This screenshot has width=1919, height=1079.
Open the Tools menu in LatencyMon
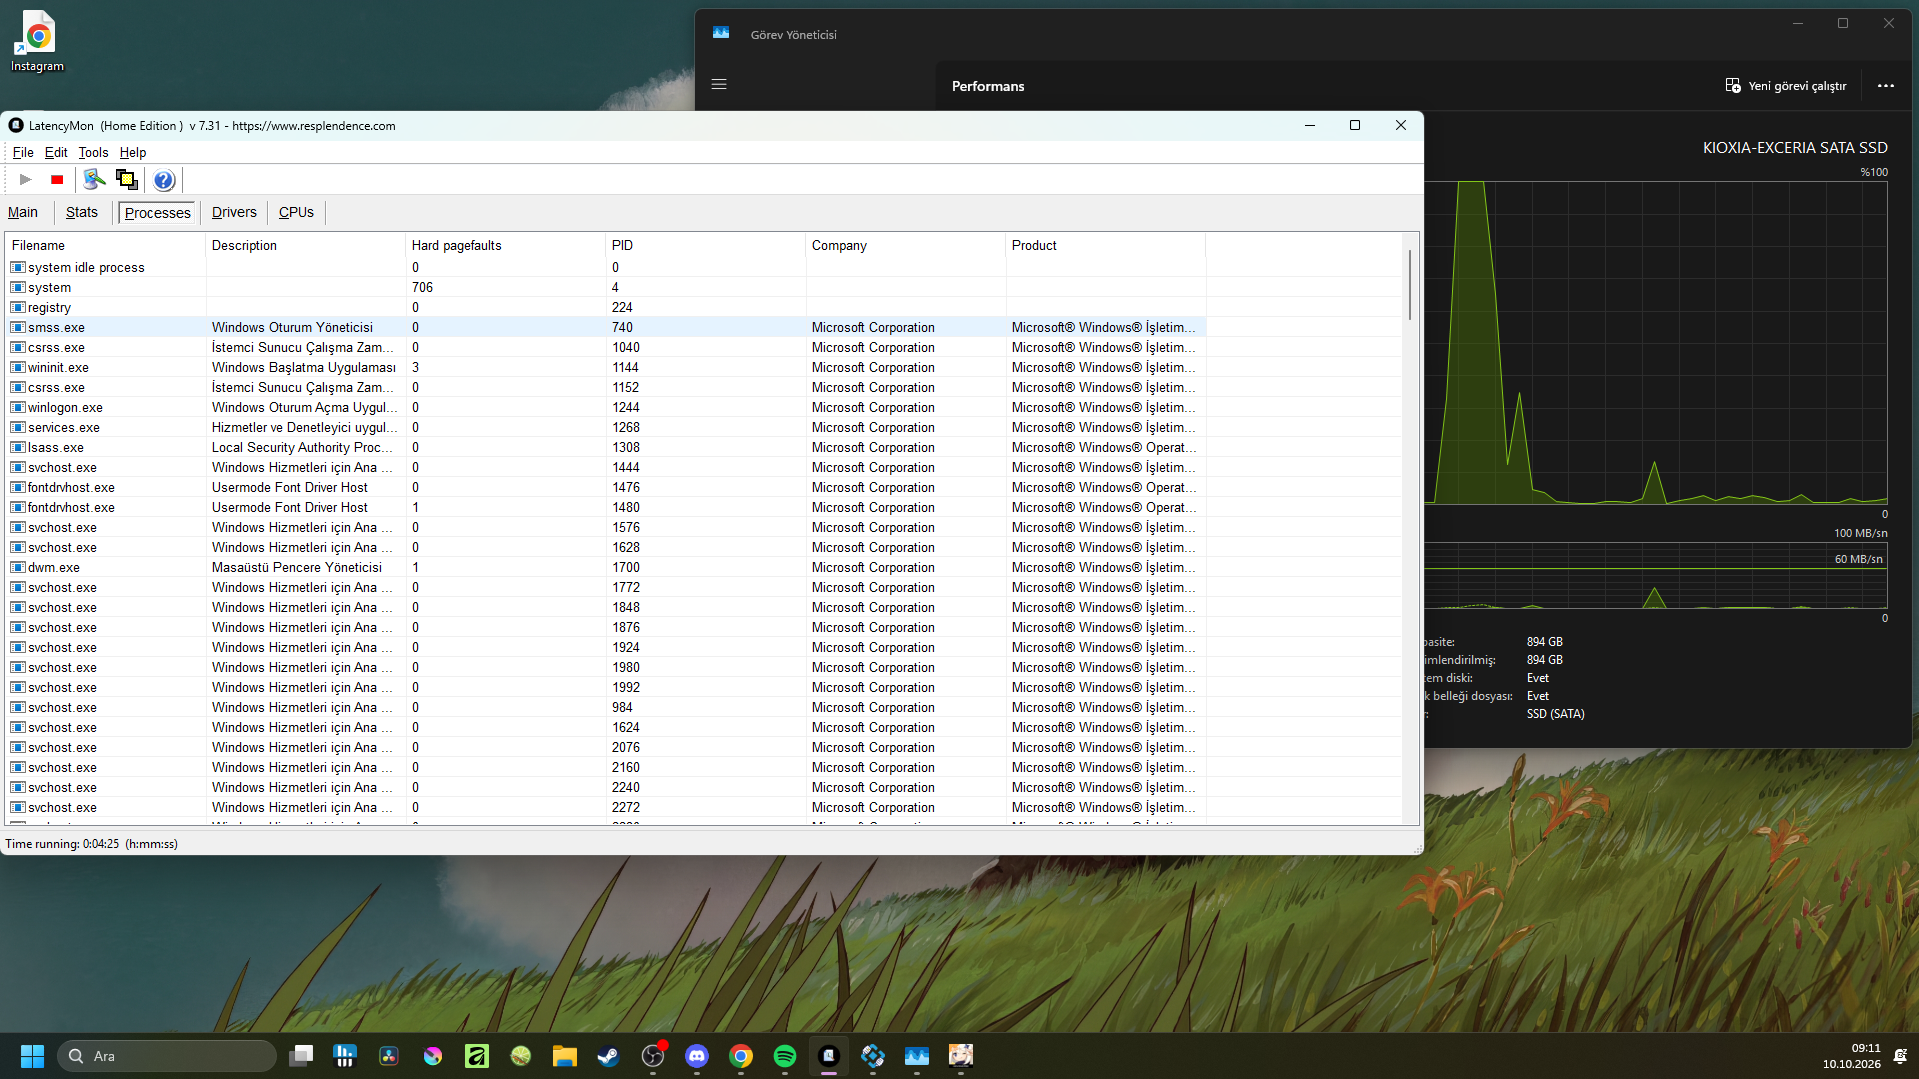[93, 153]
